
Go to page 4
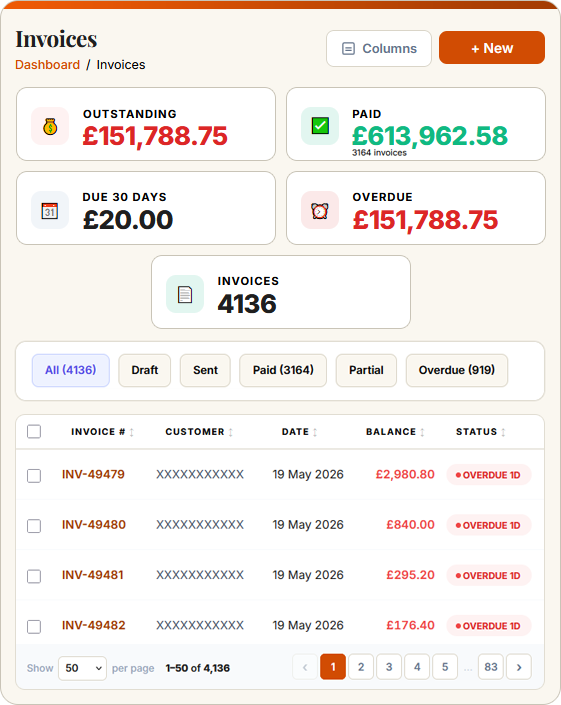pyautogui.click(x=417, y=667)
